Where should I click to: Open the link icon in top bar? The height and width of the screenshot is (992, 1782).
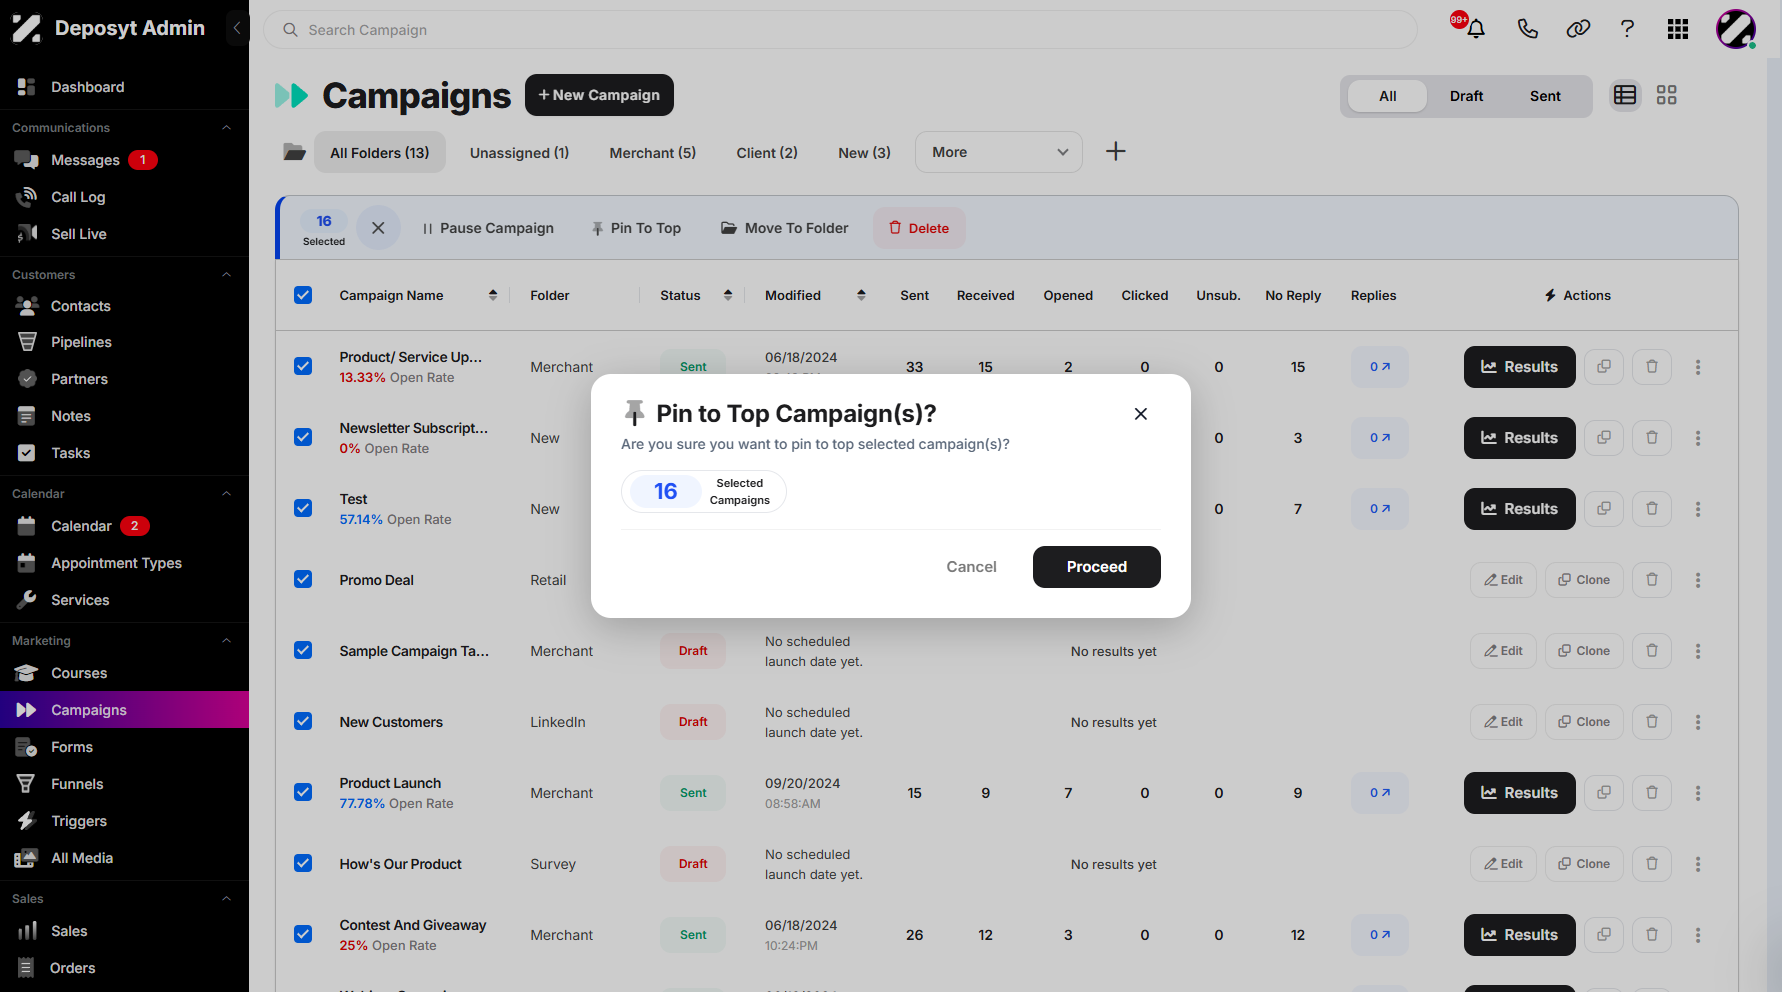[1578, 29]
